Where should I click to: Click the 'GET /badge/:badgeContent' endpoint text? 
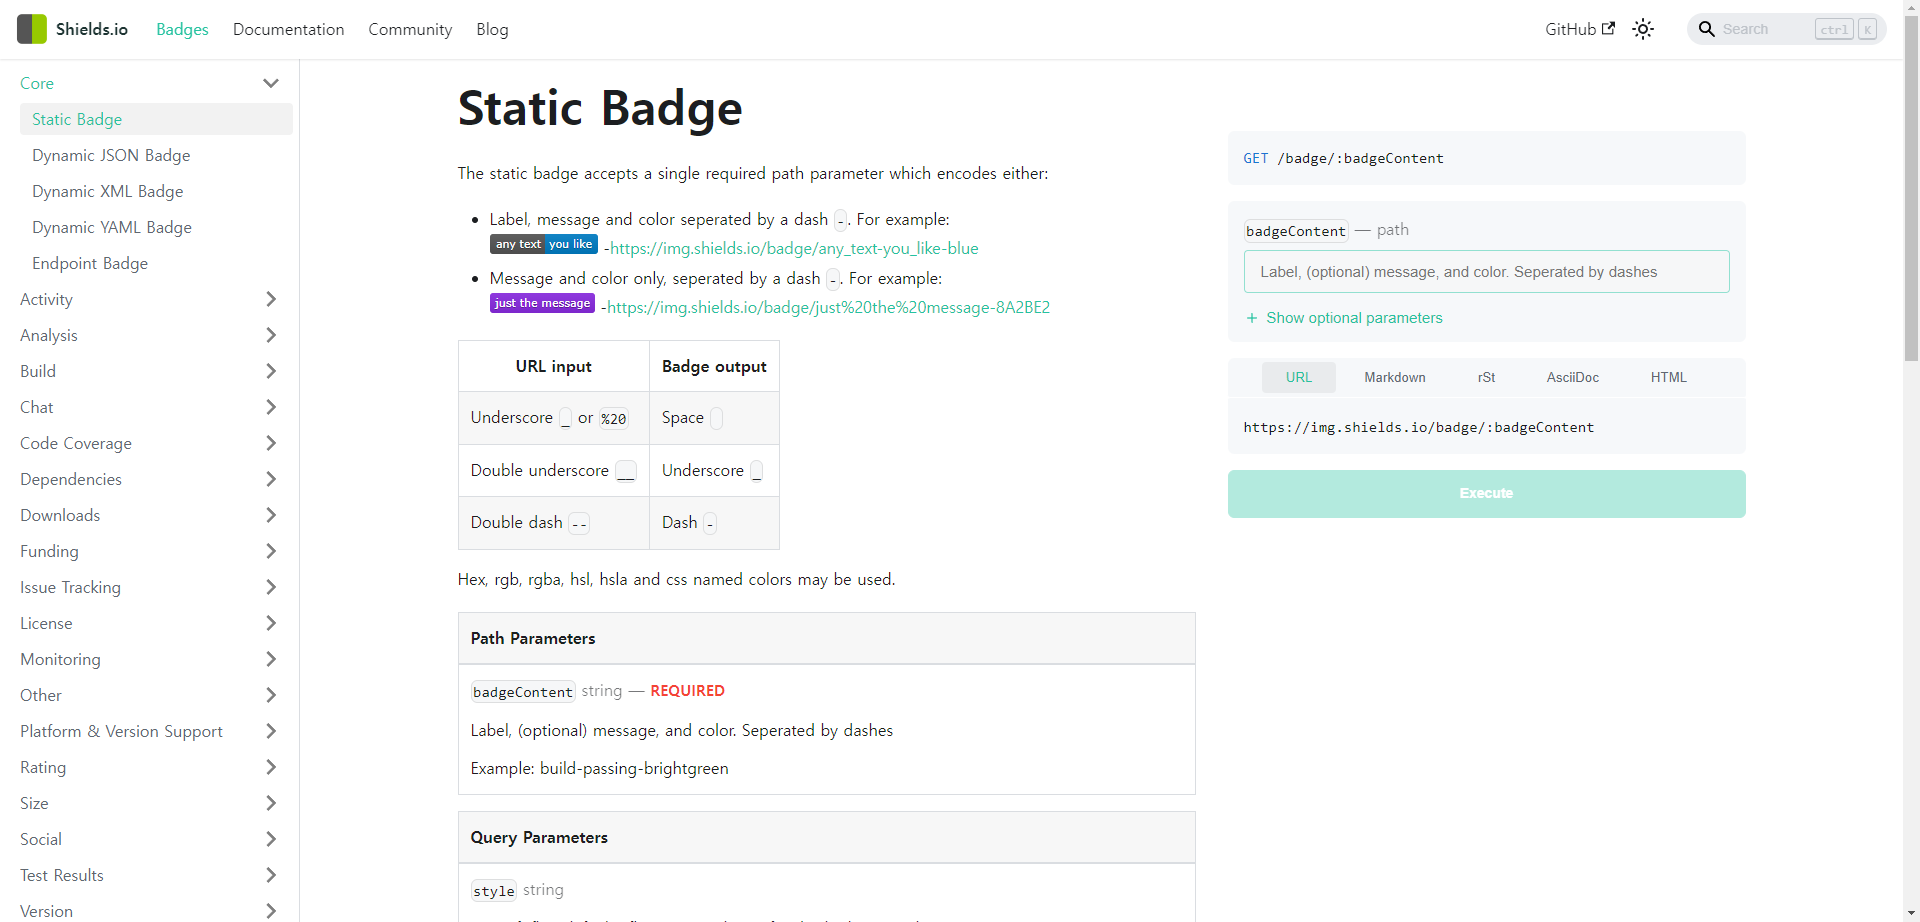1343,158
